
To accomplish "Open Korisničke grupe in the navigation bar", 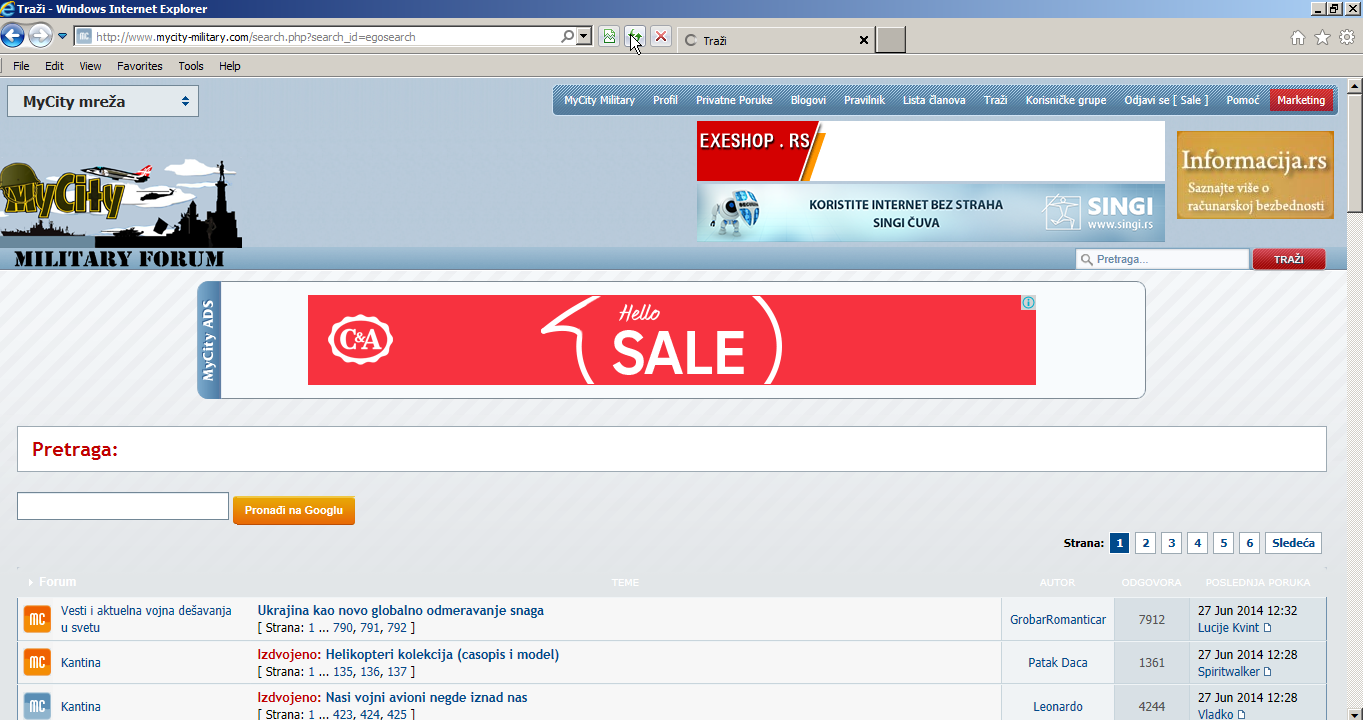I will click(x=1066, y=100).
